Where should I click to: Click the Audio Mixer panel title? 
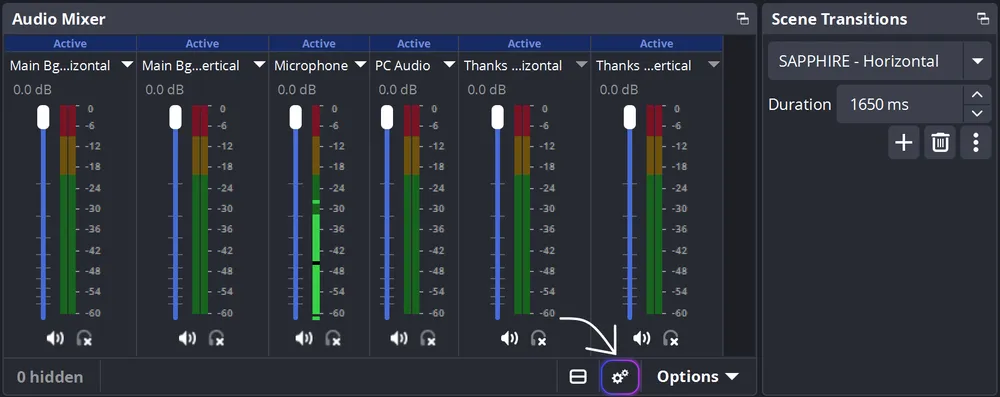59,19
